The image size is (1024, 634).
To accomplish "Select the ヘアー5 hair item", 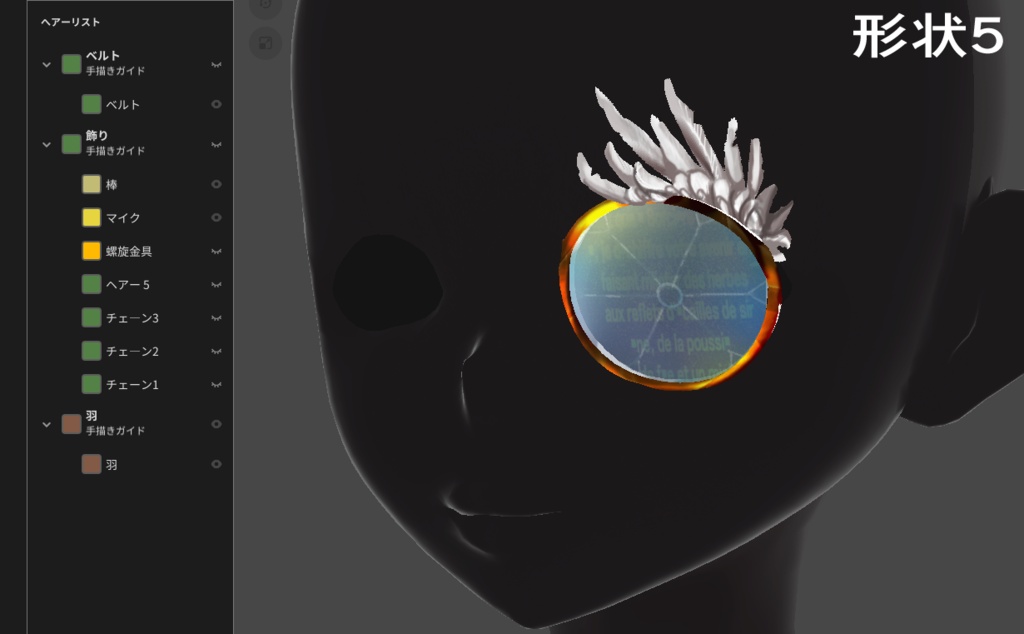I will point(128,285).
